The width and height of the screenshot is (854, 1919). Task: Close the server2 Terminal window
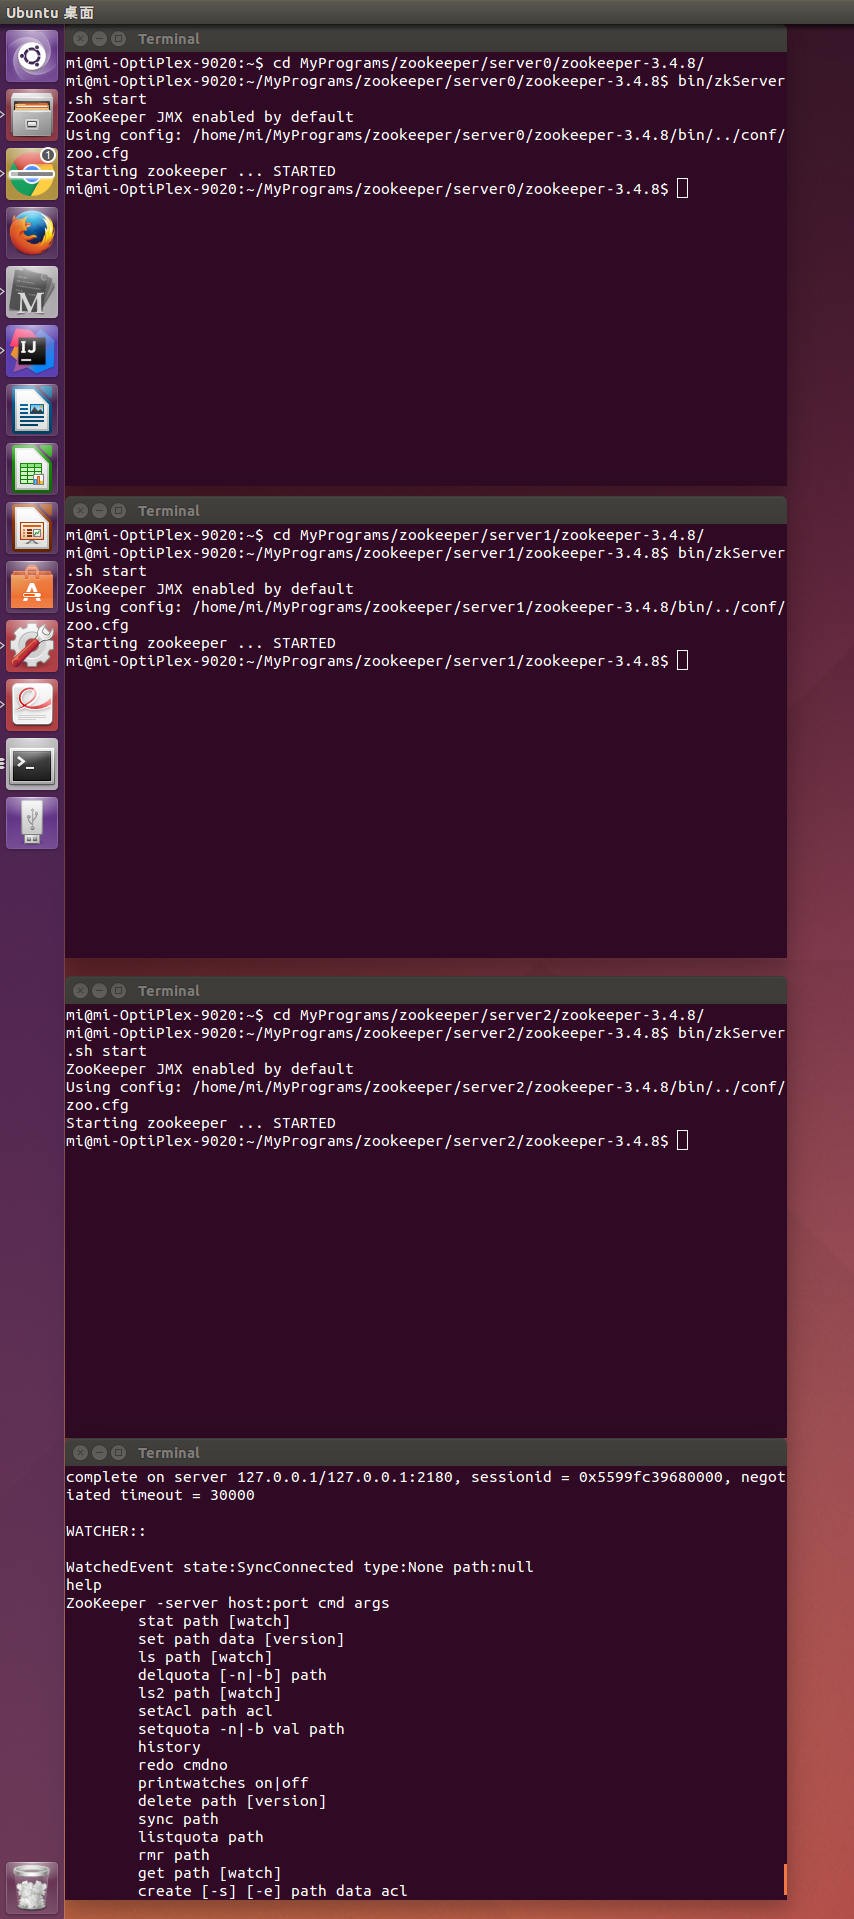point(81,991)
